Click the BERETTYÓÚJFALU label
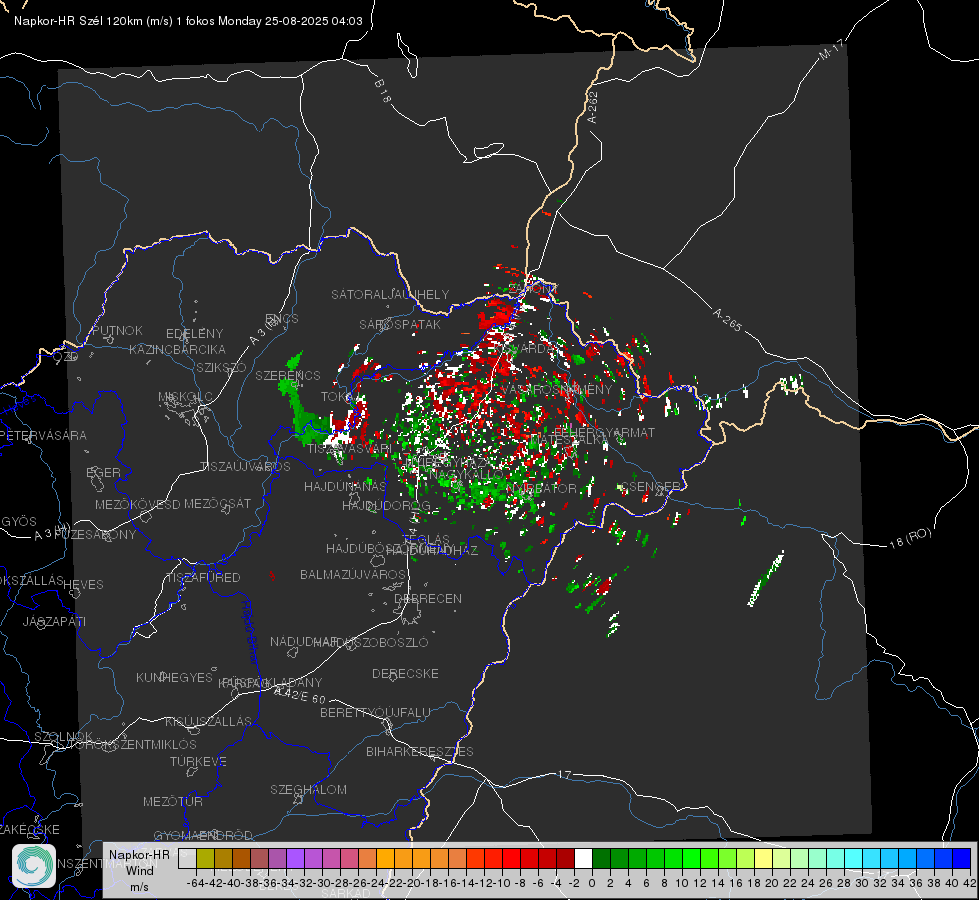 [375, 712]
